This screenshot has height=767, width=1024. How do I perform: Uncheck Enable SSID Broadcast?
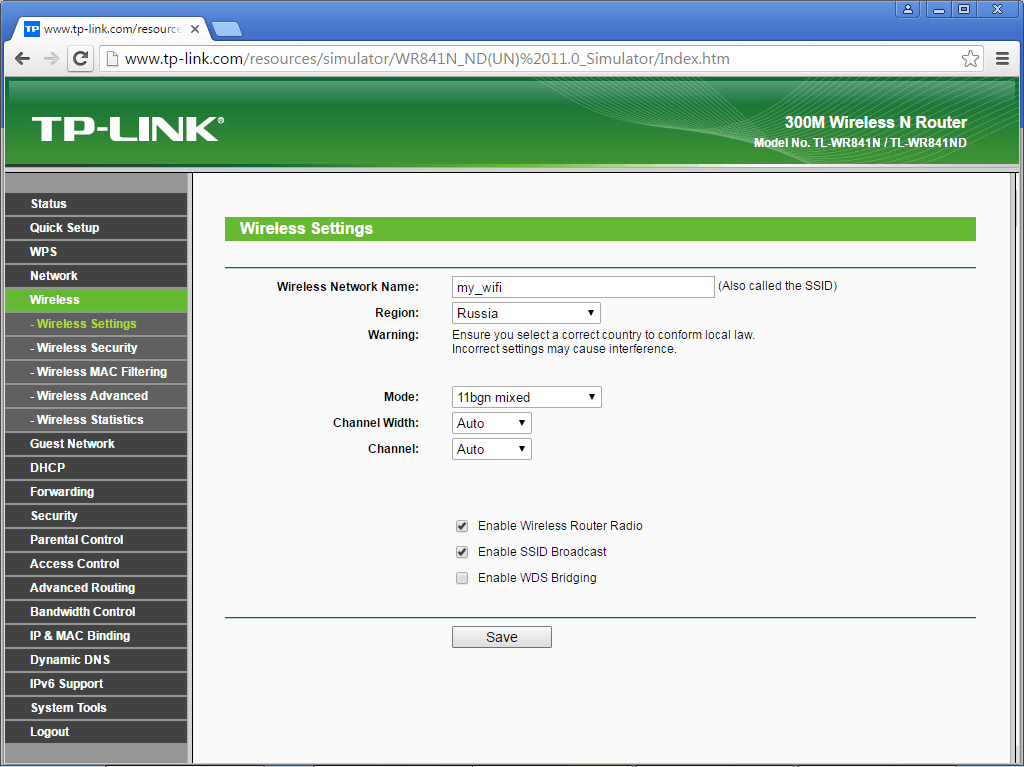(462, 552)
